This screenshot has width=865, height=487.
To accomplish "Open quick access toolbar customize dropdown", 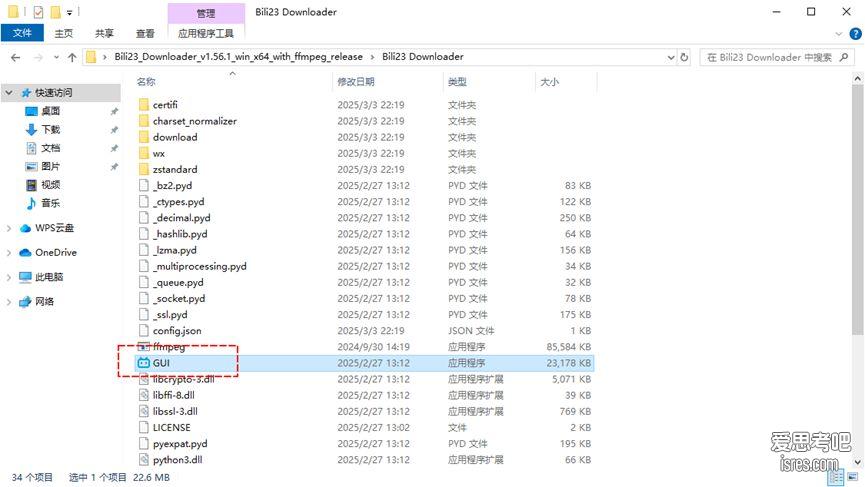I will 70,12.
